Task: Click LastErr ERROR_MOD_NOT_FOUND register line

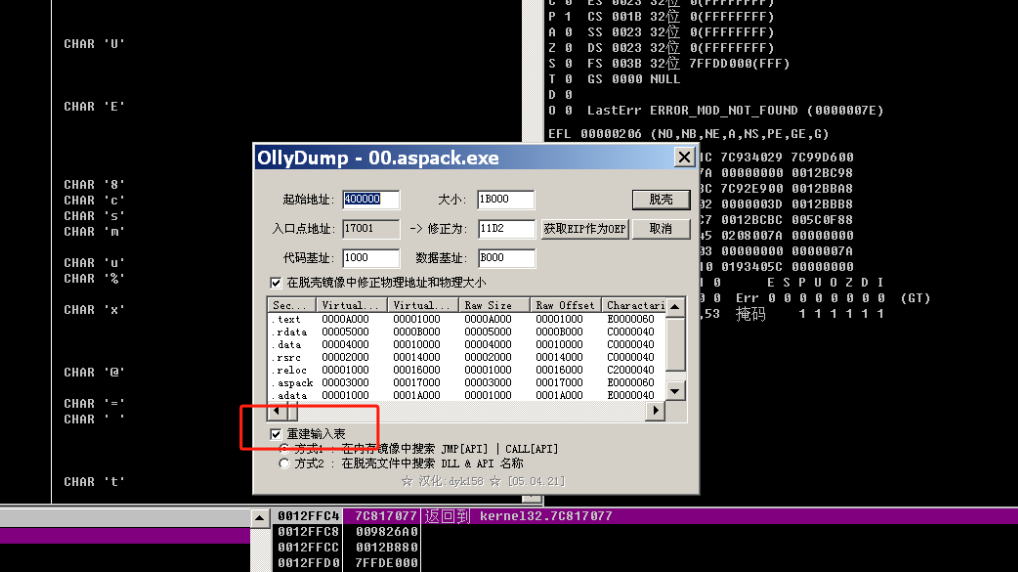Action: (x=716, y=110)
